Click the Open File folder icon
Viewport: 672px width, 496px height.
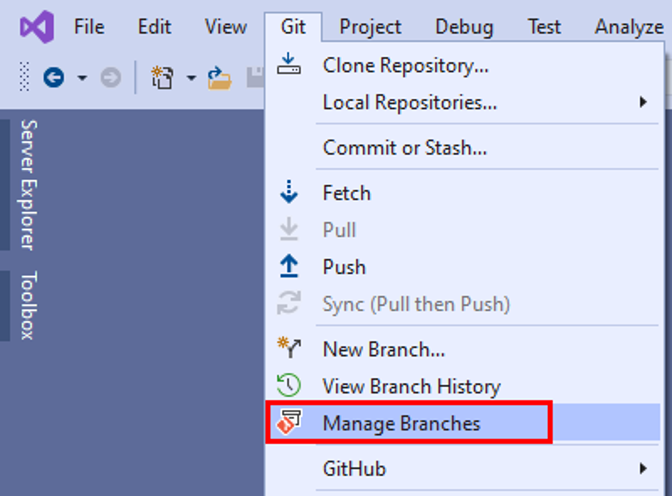pyautogui.click(x=219, y=78)
